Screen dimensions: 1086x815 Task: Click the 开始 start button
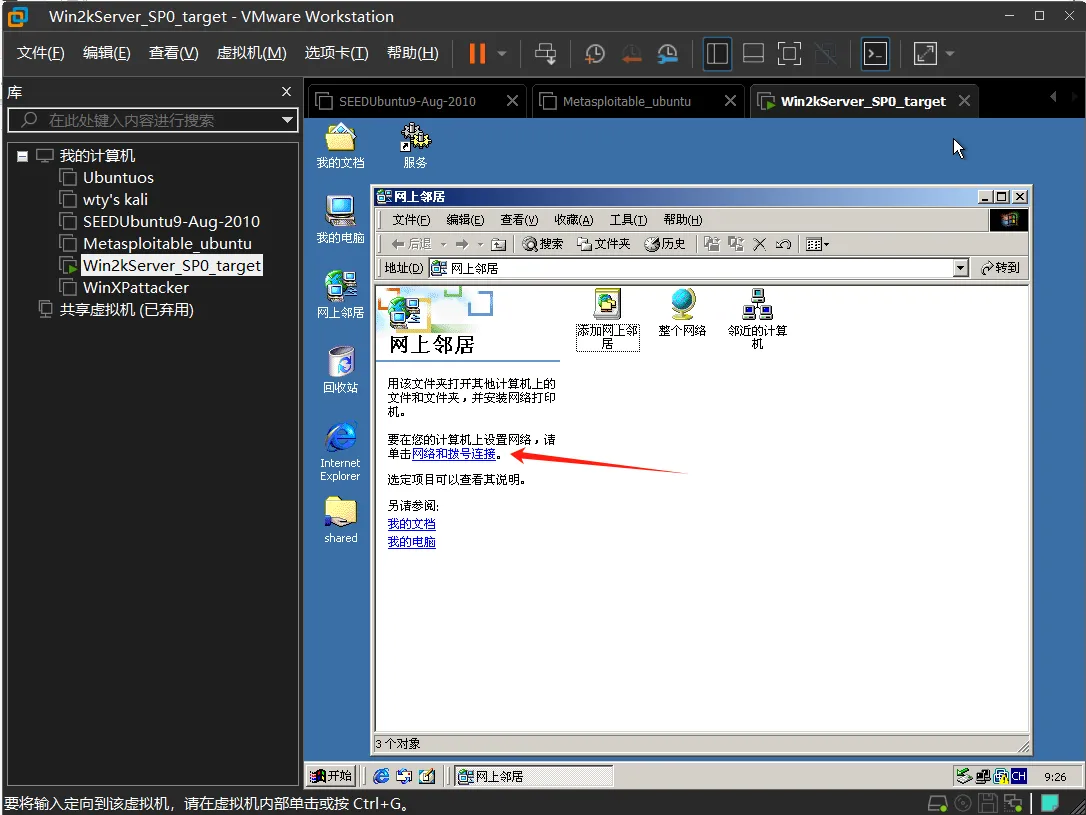330,776
